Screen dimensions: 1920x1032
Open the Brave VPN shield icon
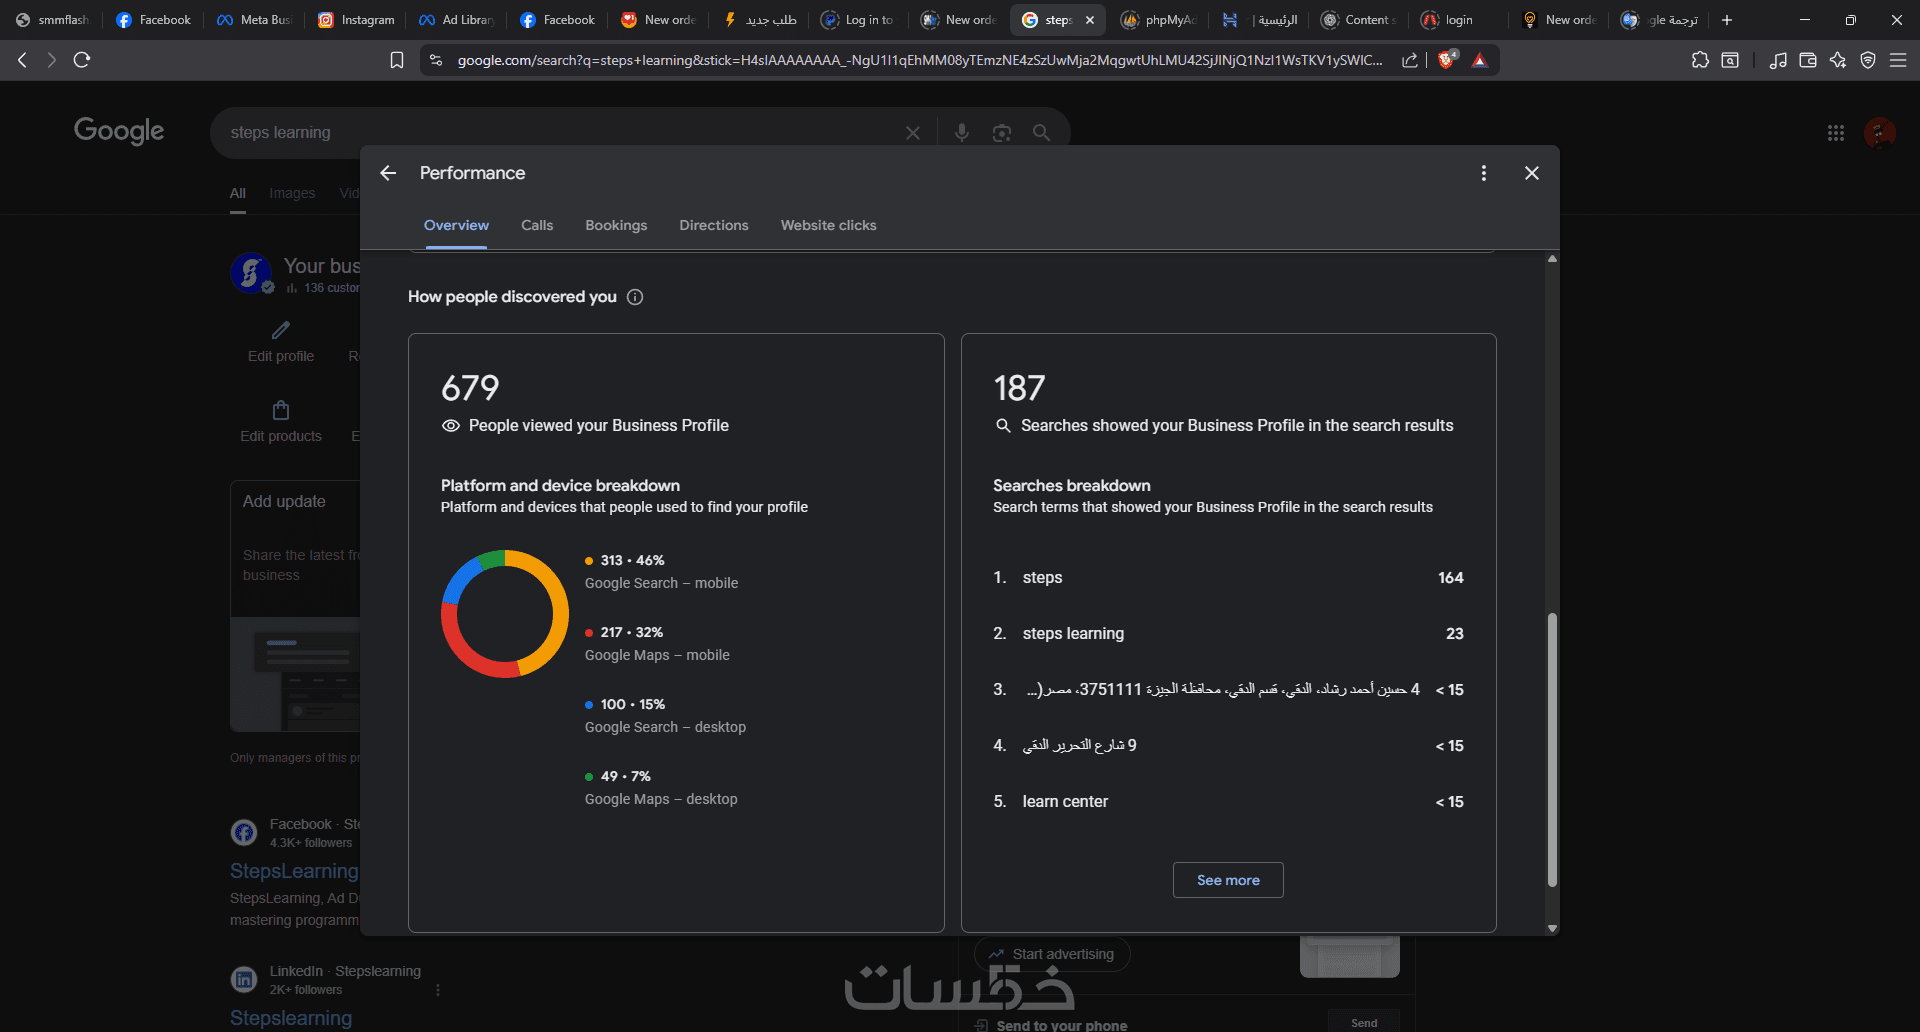point(1868,60)
